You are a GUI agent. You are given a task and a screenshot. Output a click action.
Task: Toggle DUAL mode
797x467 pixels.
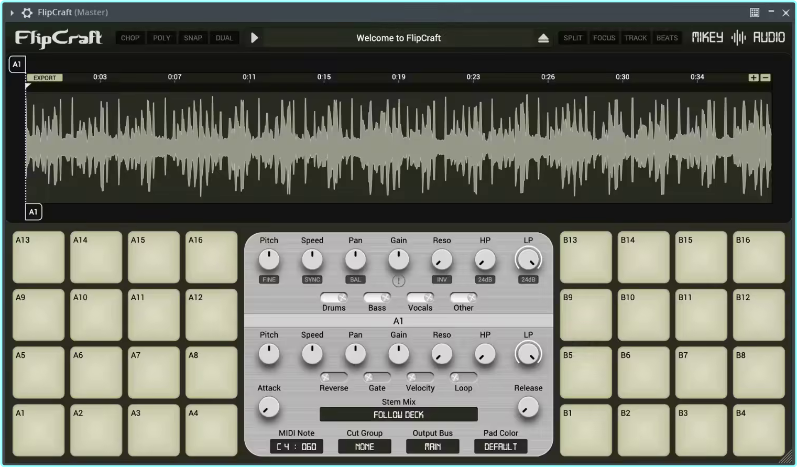[224, 38]
